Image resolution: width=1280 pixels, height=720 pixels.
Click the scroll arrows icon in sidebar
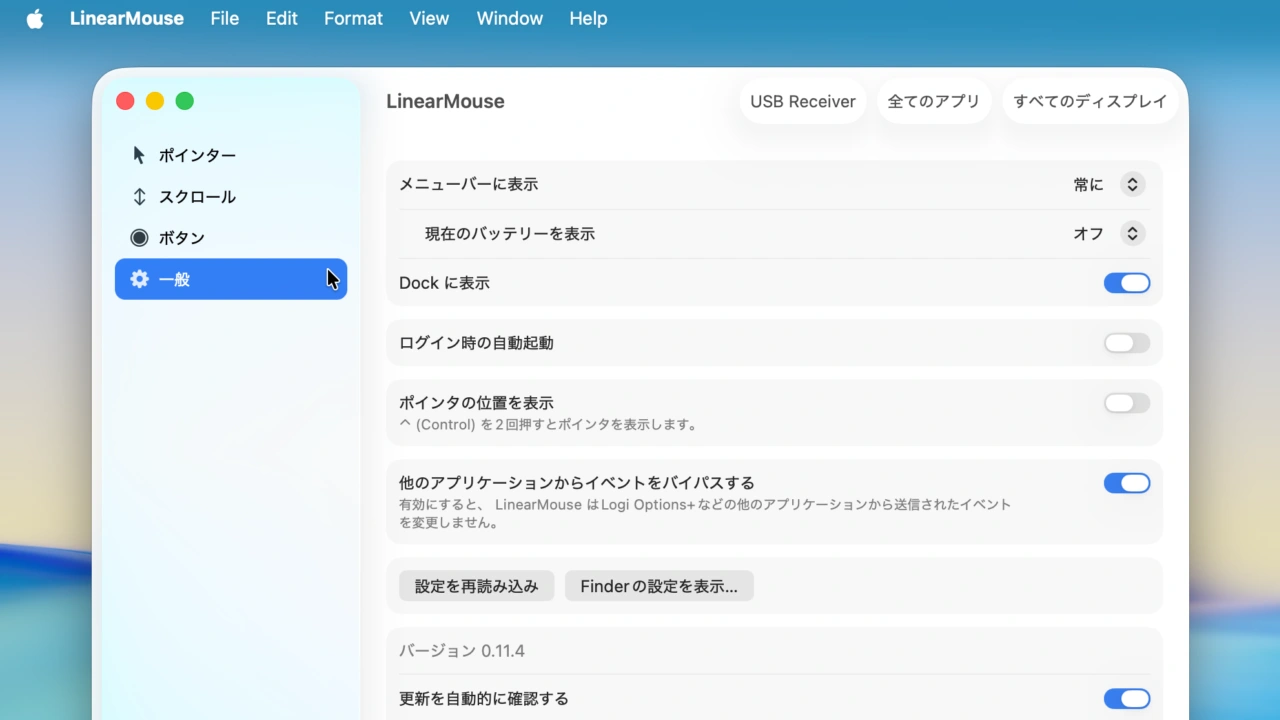pyautogui.click(x=139, y=197)
